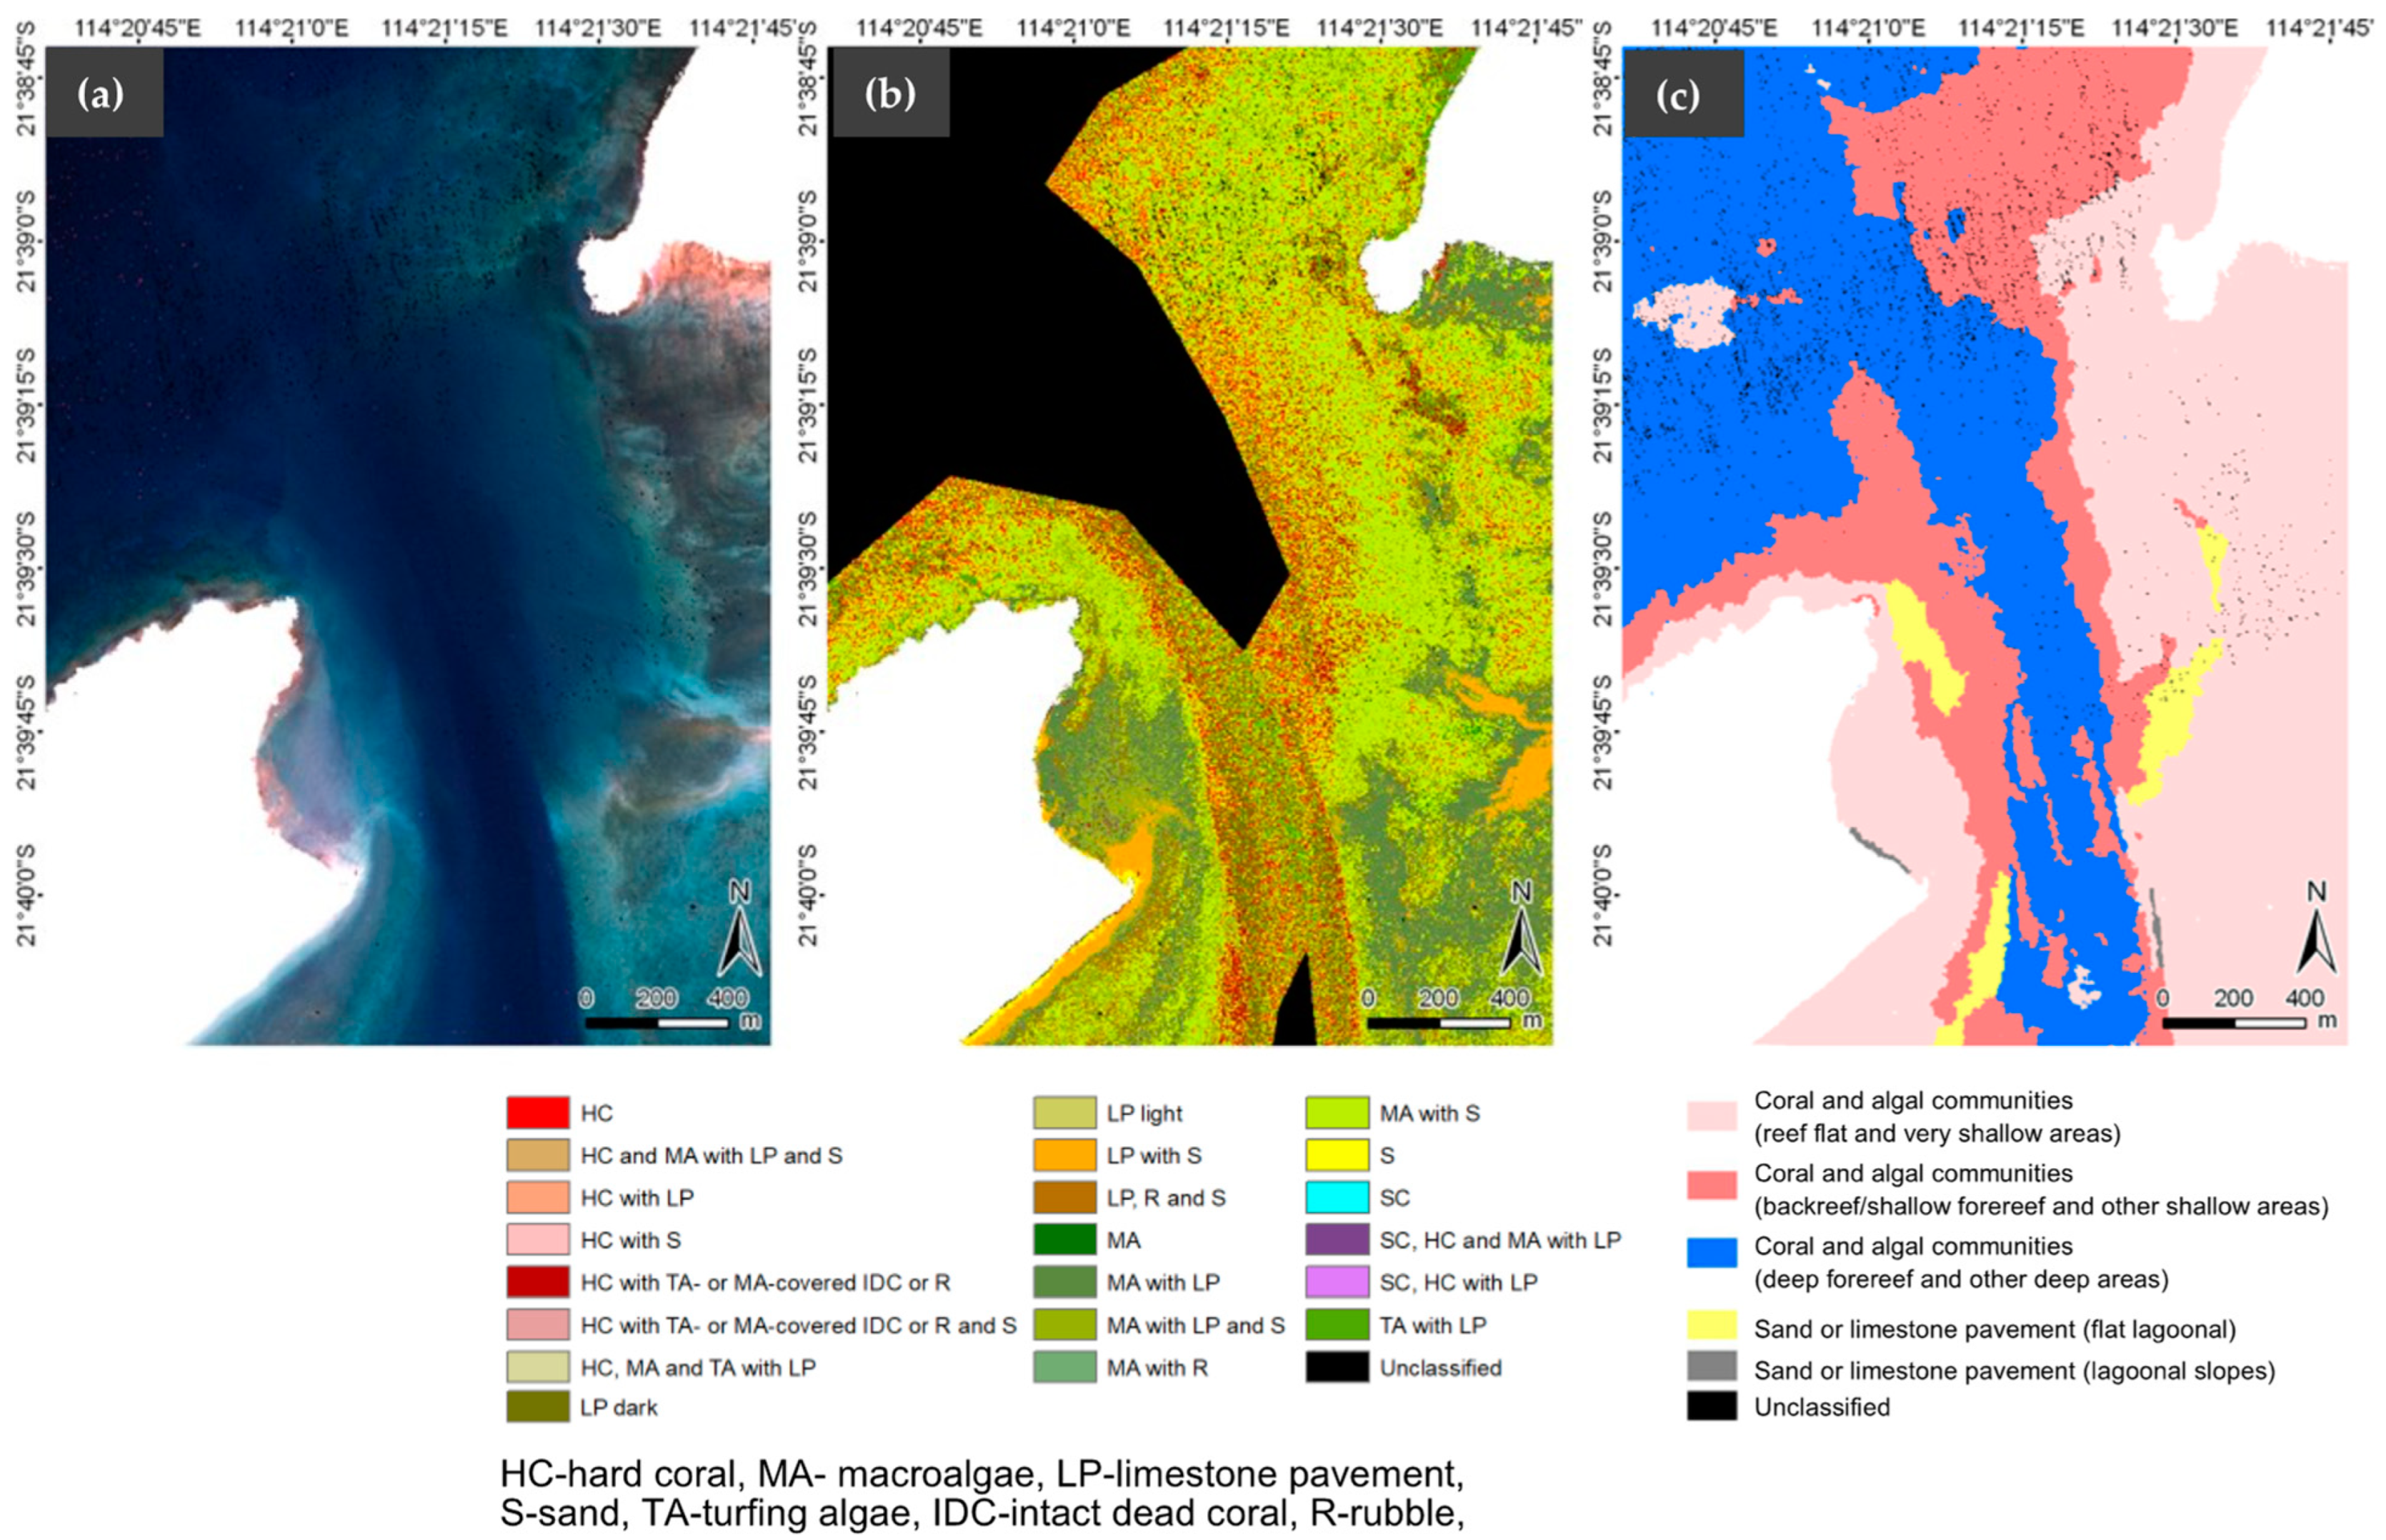Click the blue deep forereef legend swatch

(x=1711, y=1253)
